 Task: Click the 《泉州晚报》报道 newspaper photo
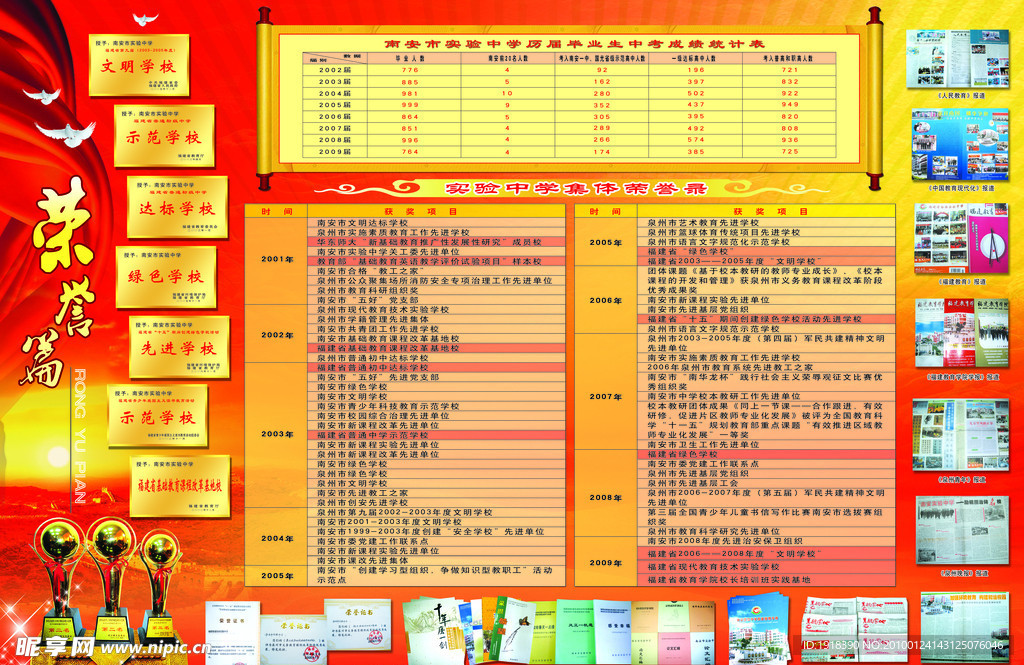point(962,530)
